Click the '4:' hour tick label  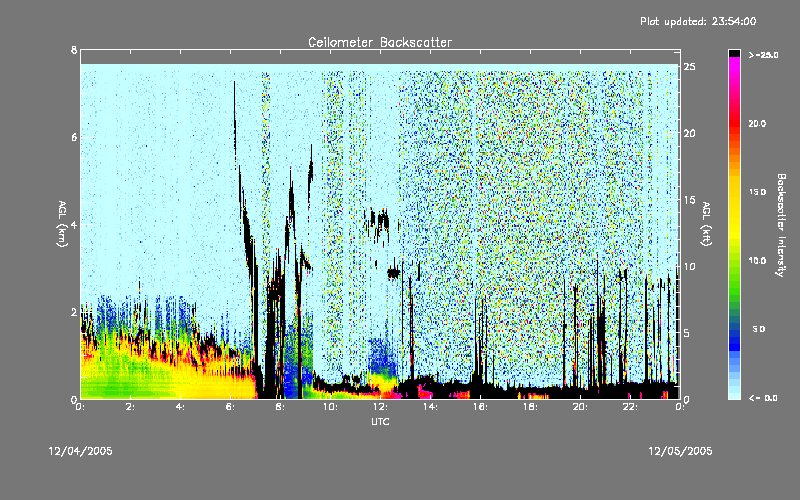coord(181,407)
